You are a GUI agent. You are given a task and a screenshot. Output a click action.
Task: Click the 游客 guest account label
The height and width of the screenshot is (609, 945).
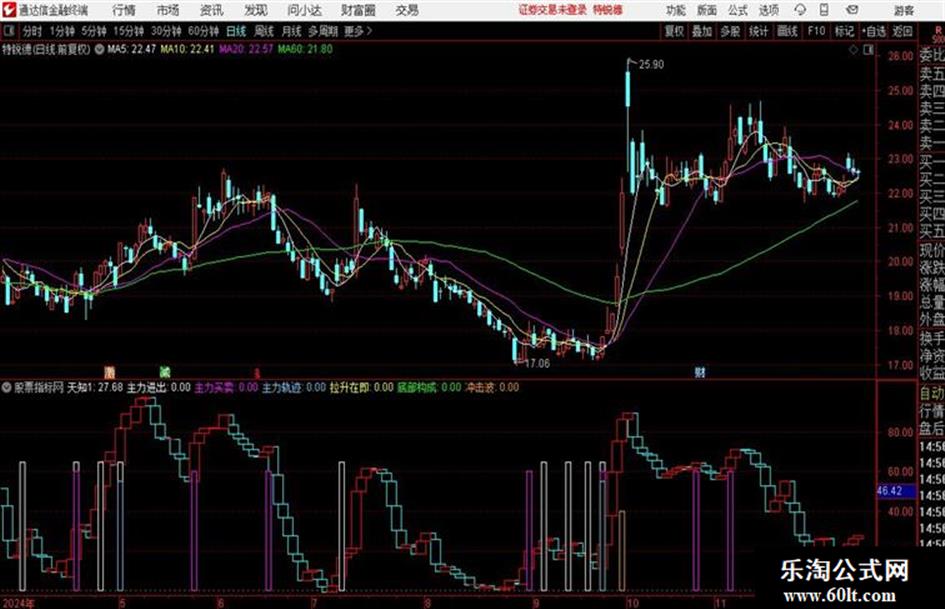pos(903,10)
